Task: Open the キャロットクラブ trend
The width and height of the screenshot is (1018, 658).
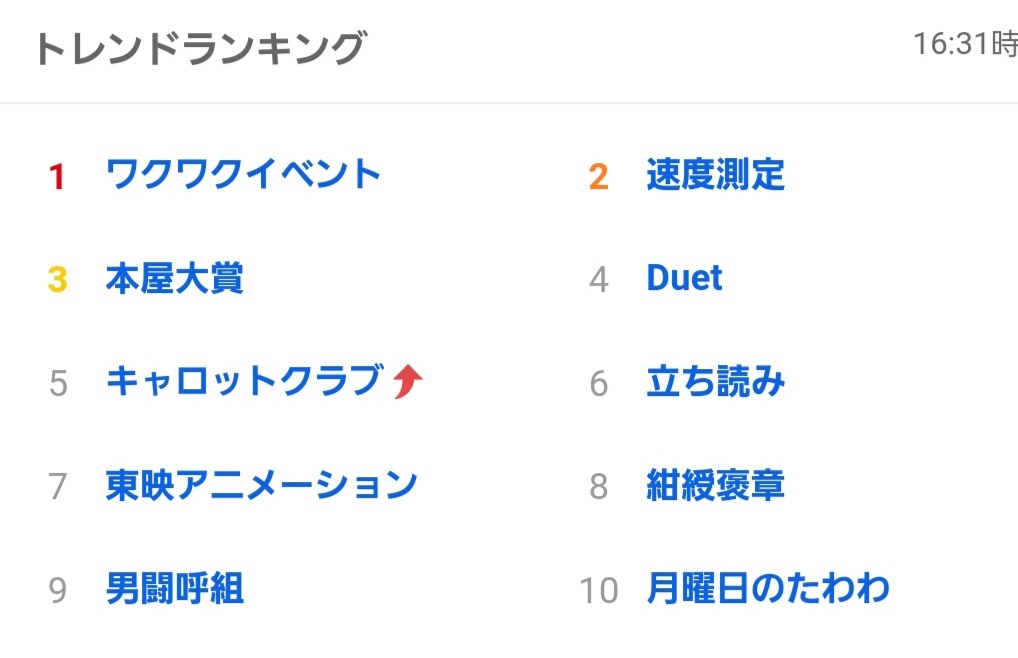Action: (x=245, y=381)
